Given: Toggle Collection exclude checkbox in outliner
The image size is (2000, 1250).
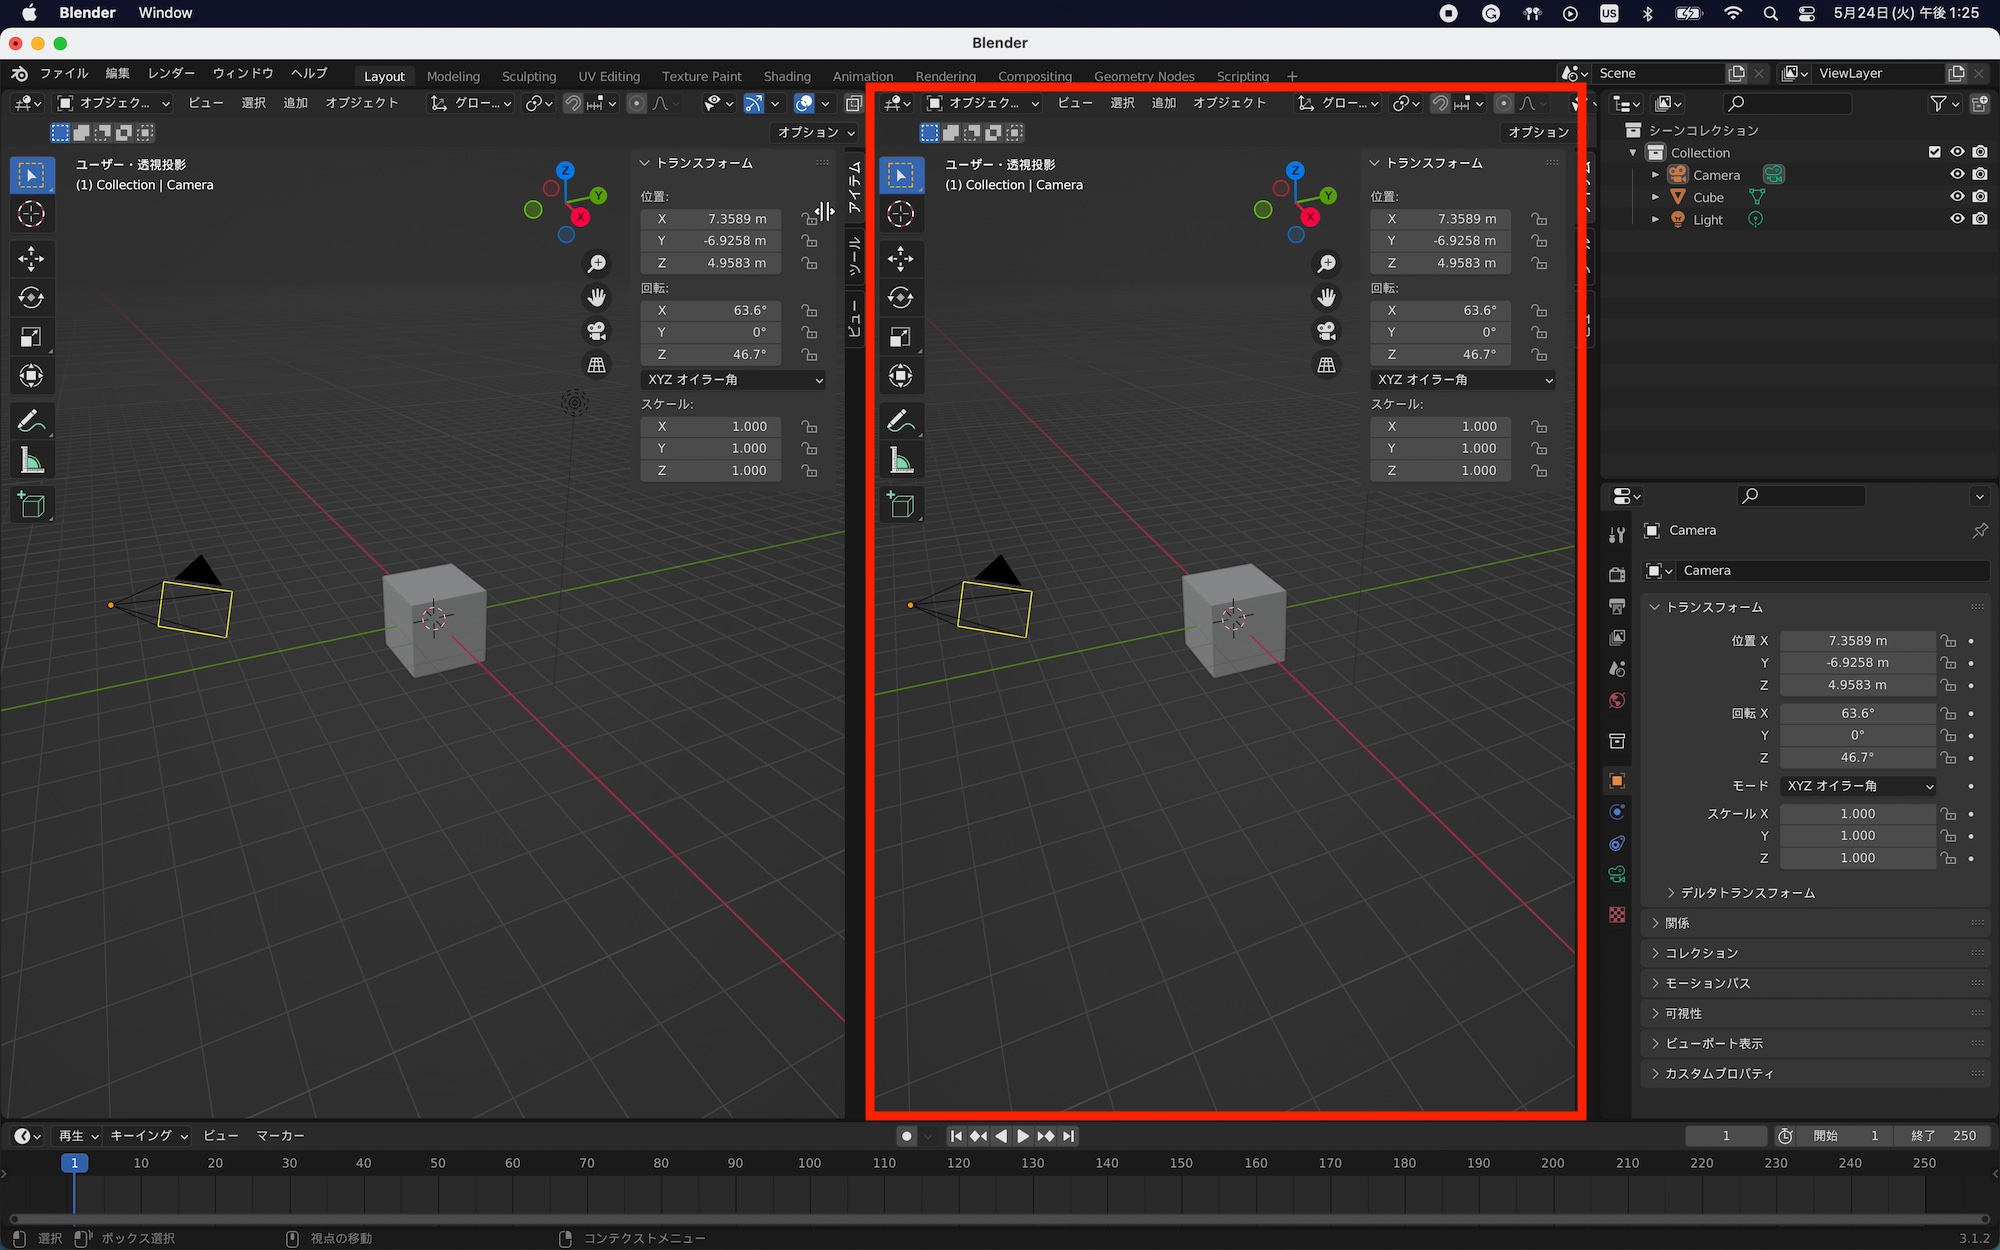Looking at the screenshot, I should pyautogui.click(x=1934, y=152).
